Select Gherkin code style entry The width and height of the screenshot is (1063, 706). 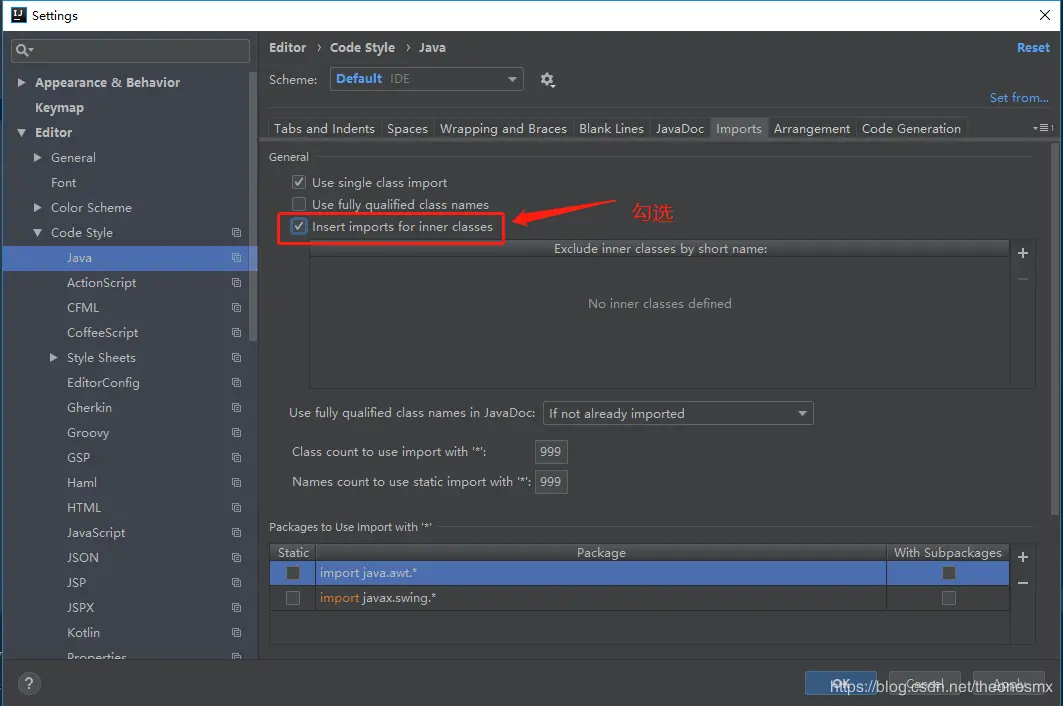click(89, 408)
